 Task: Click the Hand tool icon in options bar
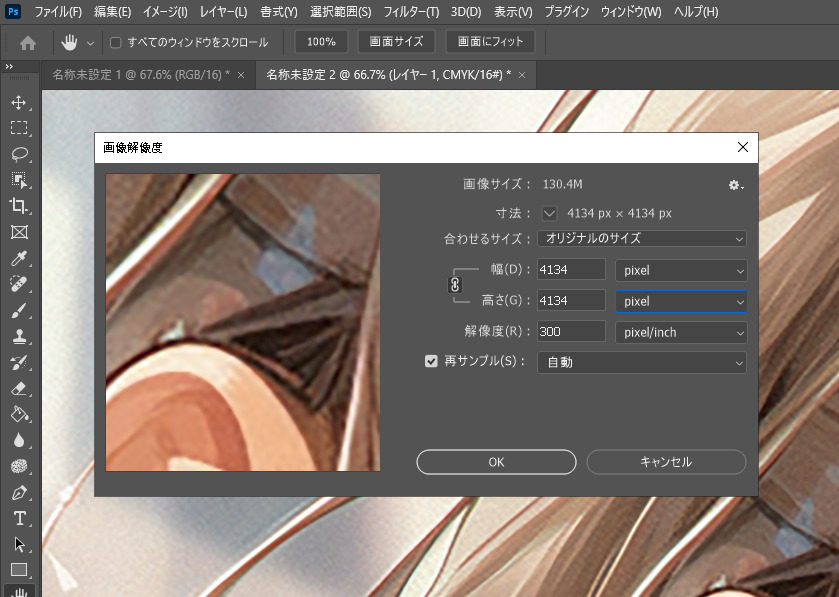pyautogui.click(x=68, y=42)
